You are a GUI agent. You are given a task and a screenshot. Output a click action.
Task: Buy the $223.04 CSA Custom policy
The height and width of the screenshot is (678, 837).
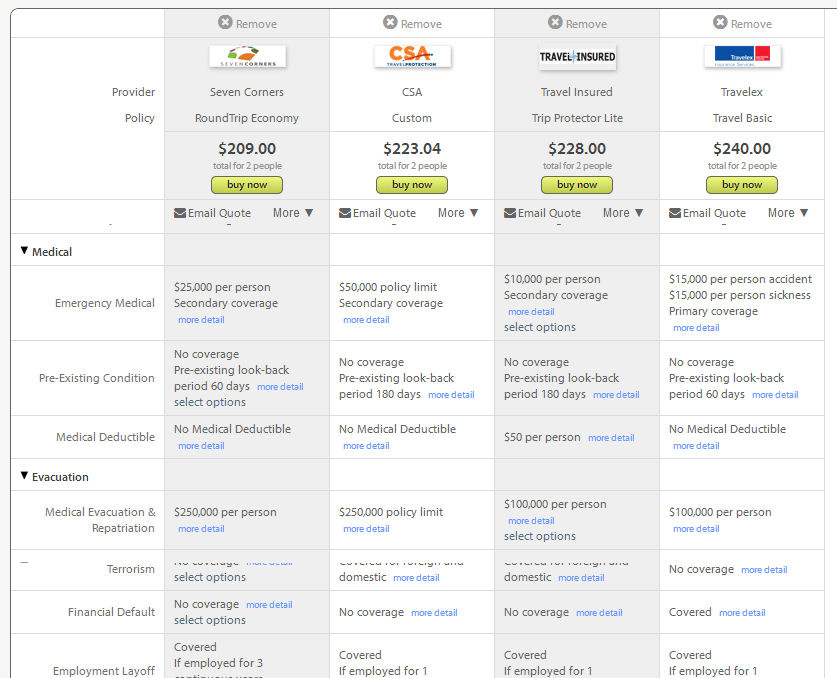pos(412,185)
